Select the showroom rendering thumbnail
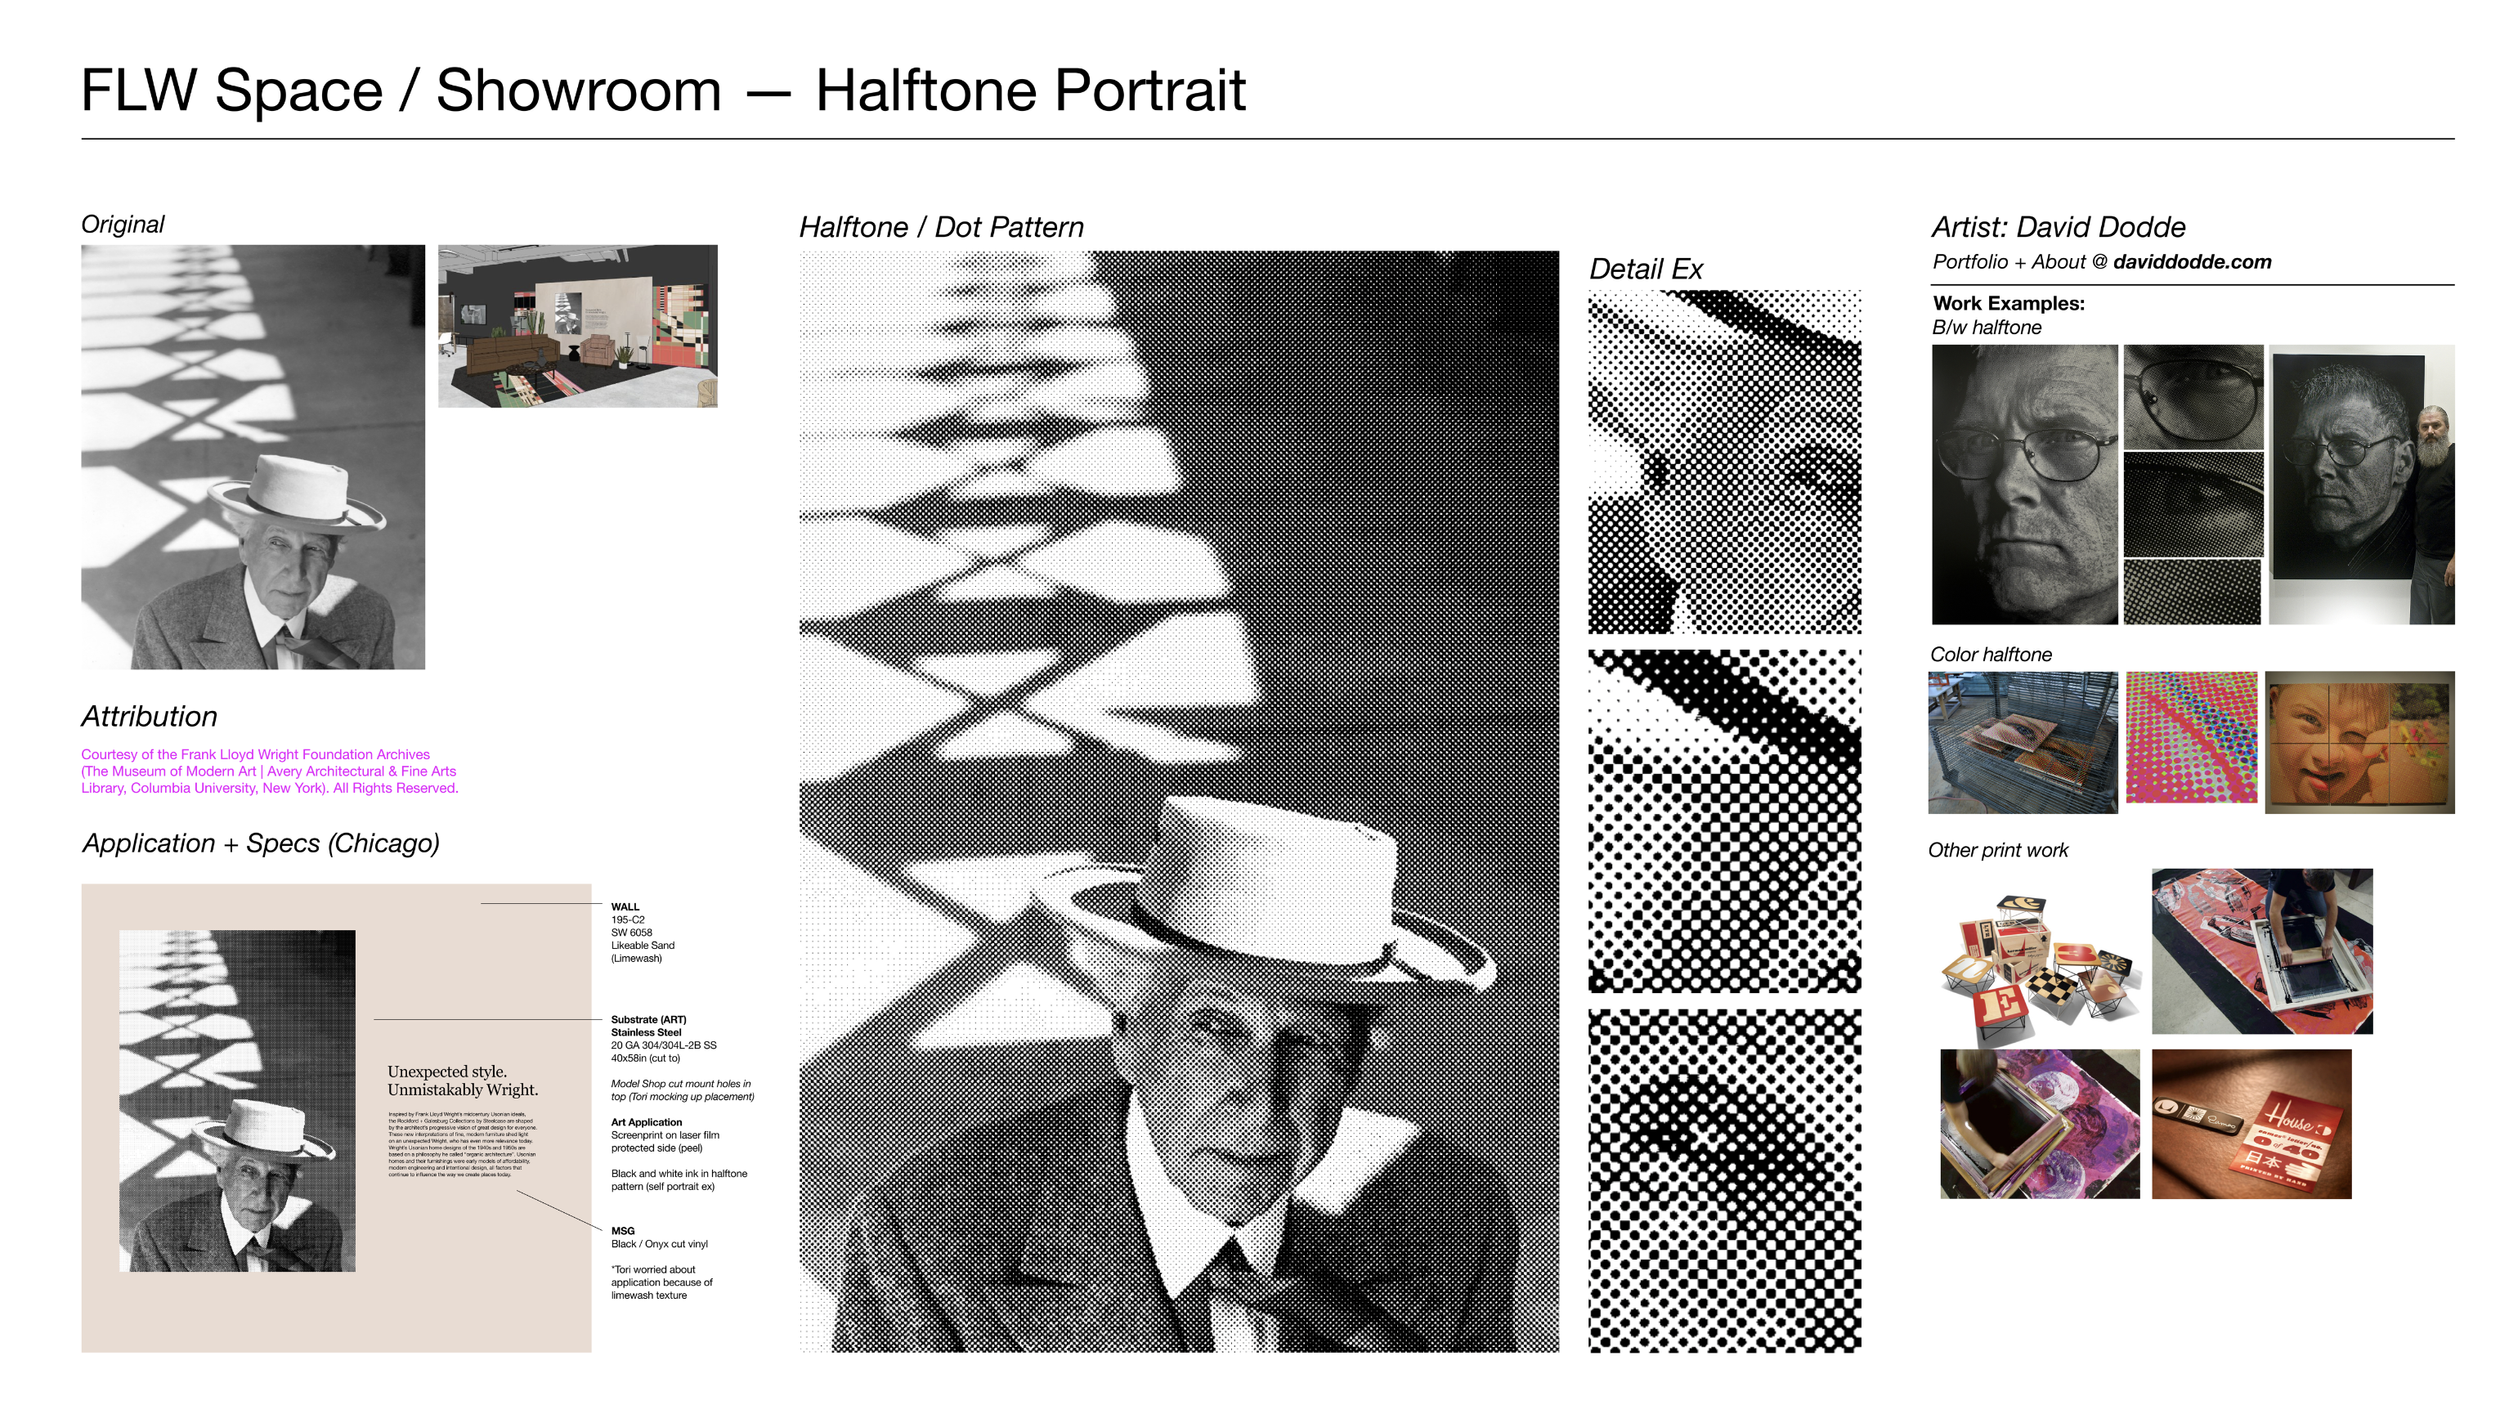 577,326
